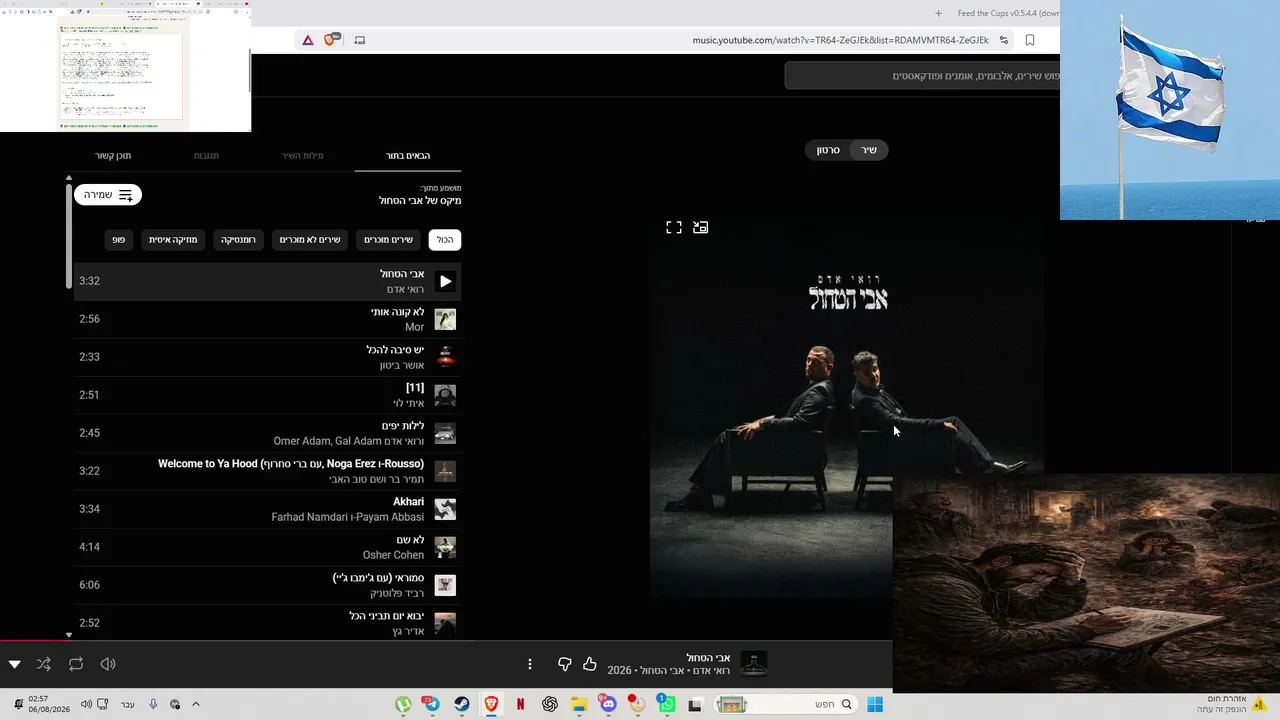Collapse the player page with the down arrow

click(x=14, y=664)
